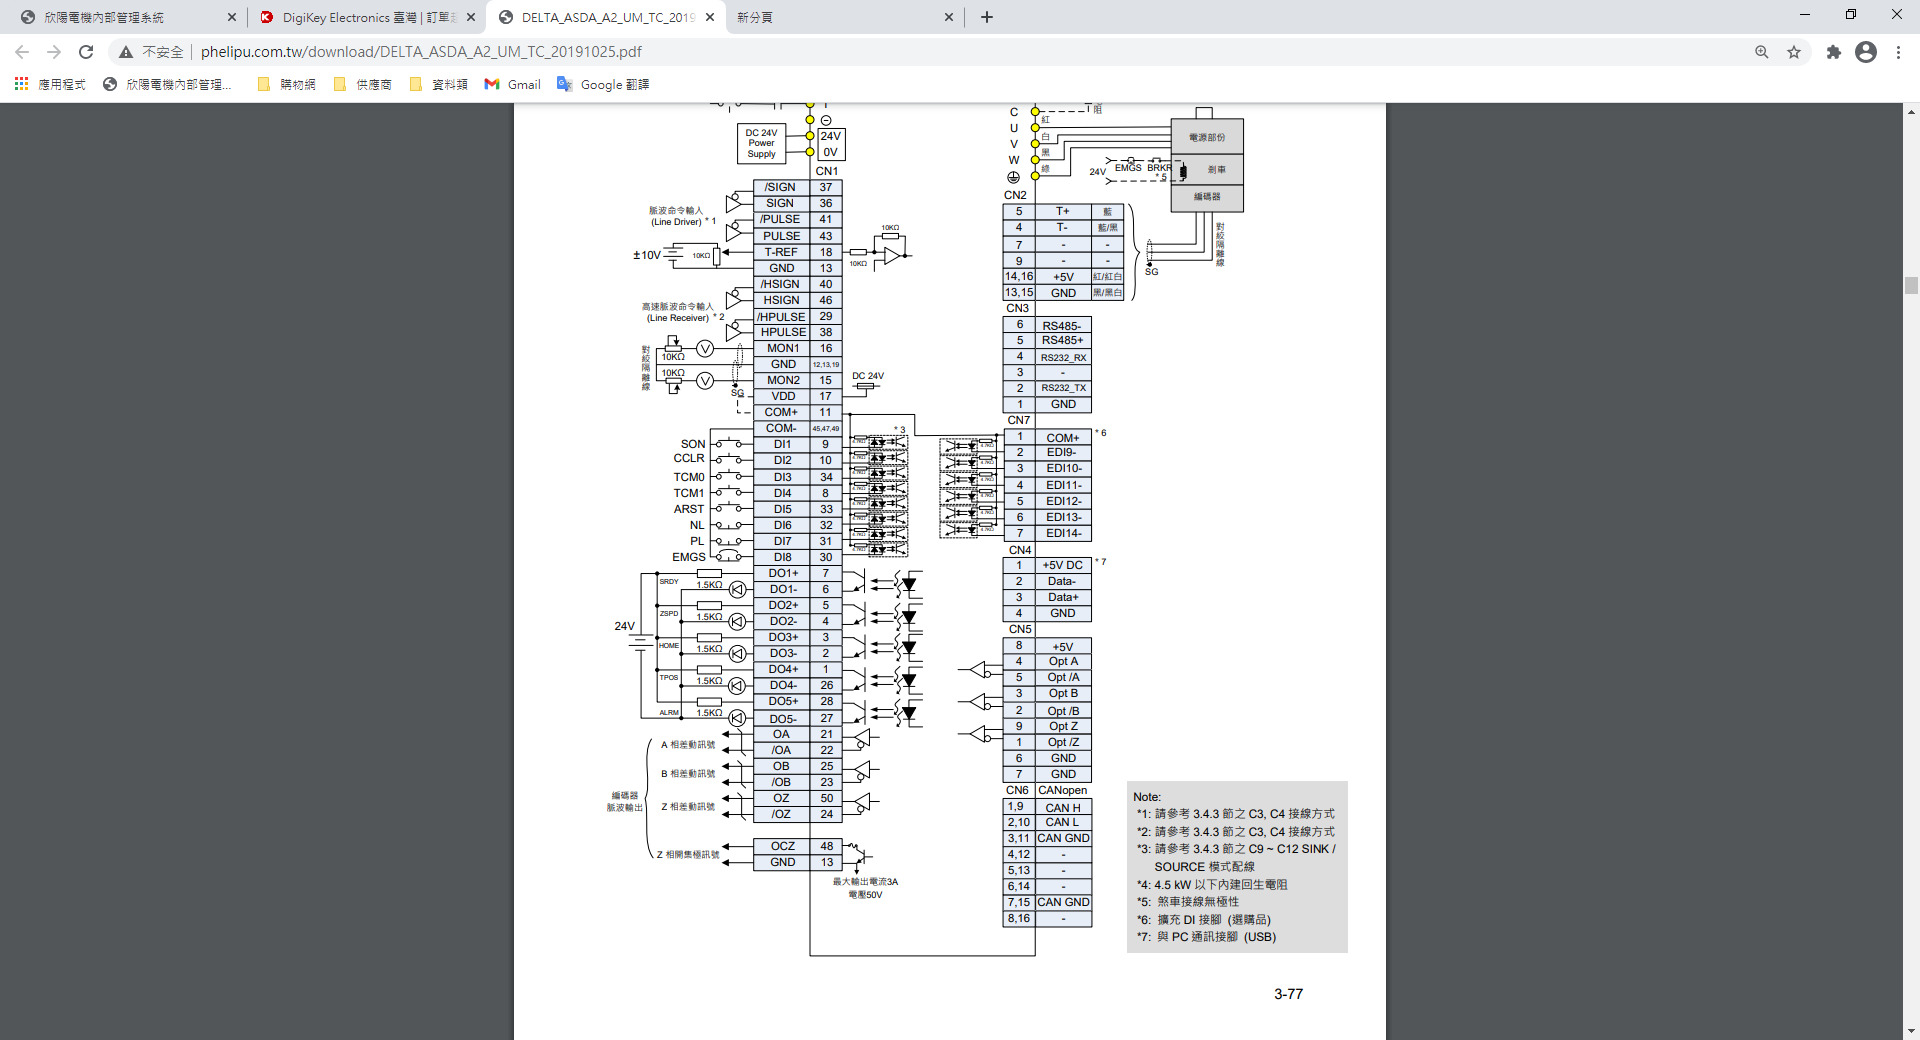Click the browser Back arrow
The width and height of the screenshot is (1920, 1040).
point(22,52)
